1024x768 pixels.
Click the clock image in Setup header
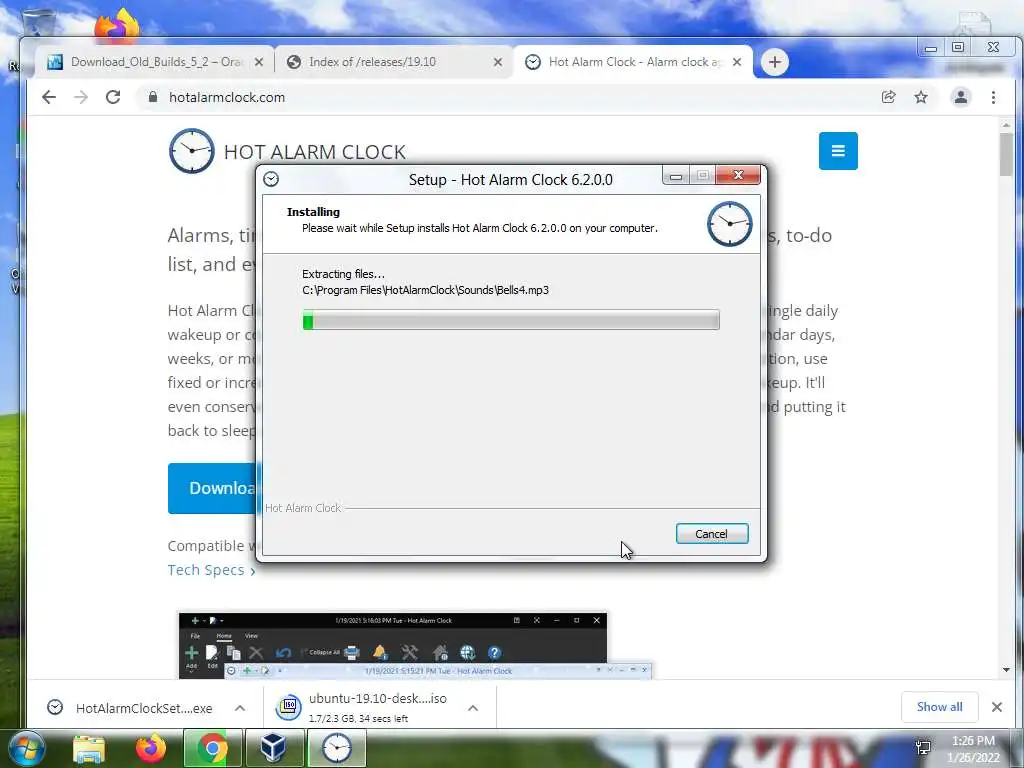[729, 224]
